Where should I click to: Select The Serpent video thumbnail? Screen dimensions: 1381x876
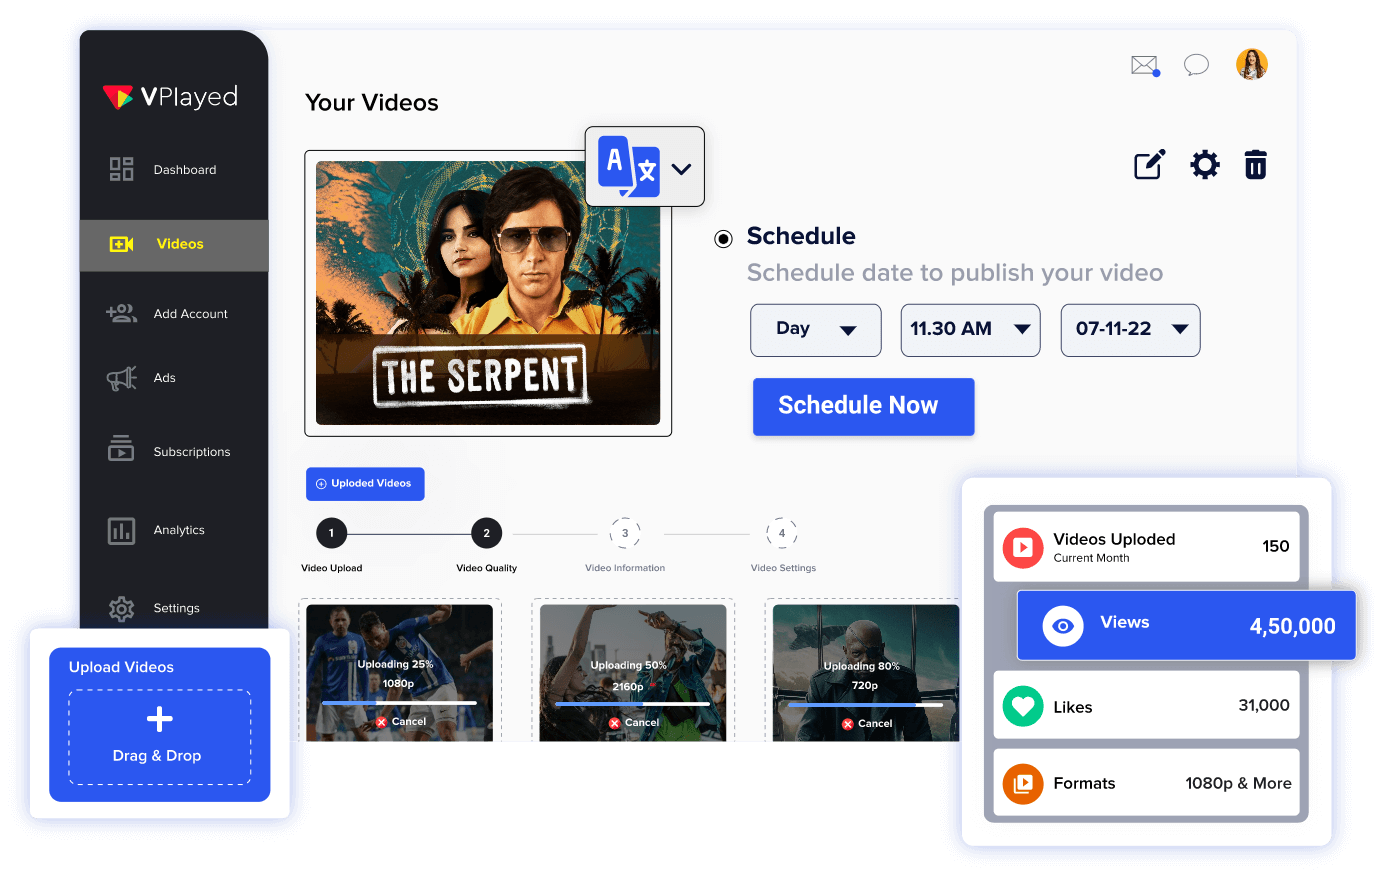point(488,291)
